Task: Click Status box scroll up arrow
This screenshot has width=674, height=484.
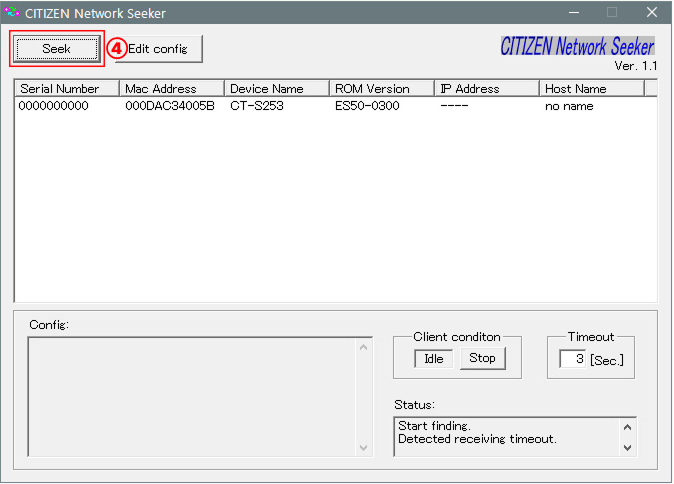Action: pyautogui.click(x=627, y=427)
